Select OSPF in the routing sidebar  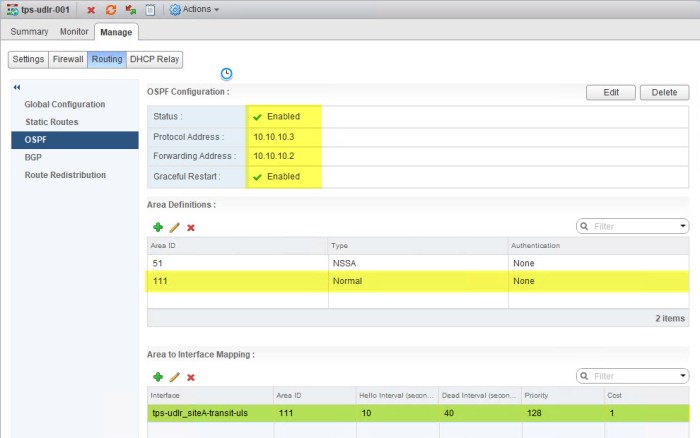(x=75, y=140)
